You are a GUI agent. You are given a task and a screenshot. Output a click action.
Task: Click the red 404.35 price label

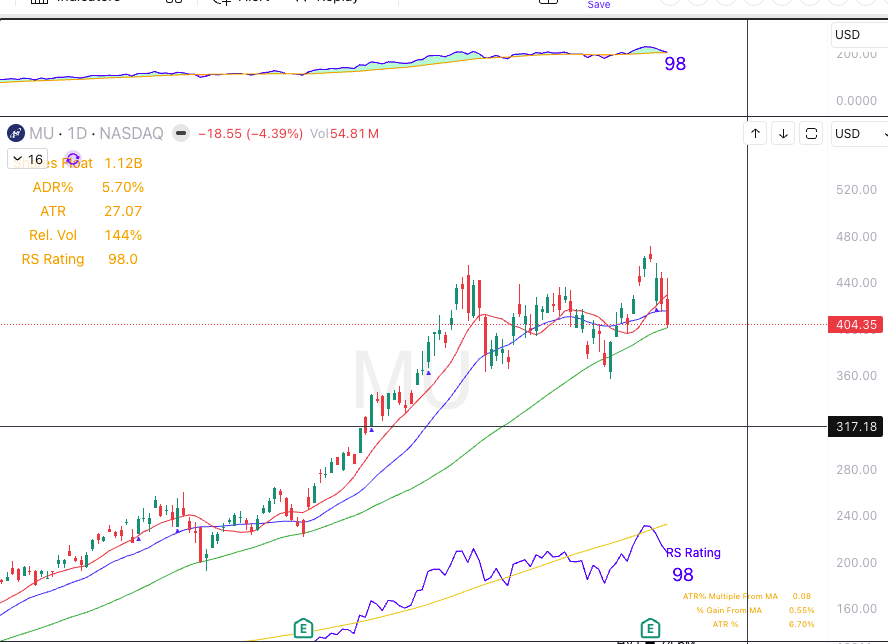click(x=855, y=324)
